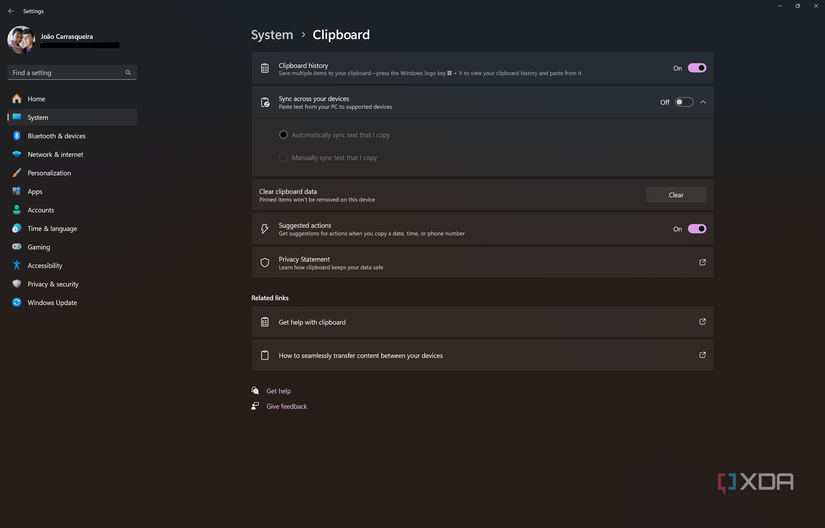
Task: Open Home from sidebar
Action: point(72,99)
